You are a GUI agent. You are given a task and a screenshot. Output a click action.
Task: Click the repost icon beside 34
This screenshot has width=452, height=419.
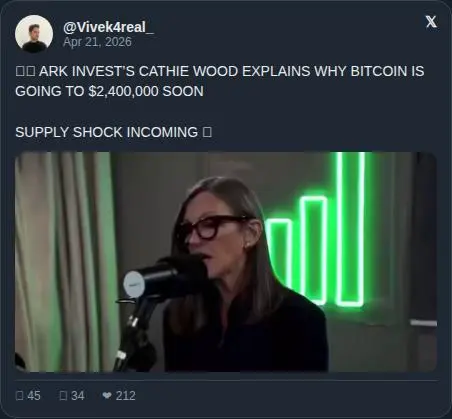(63, 396)
